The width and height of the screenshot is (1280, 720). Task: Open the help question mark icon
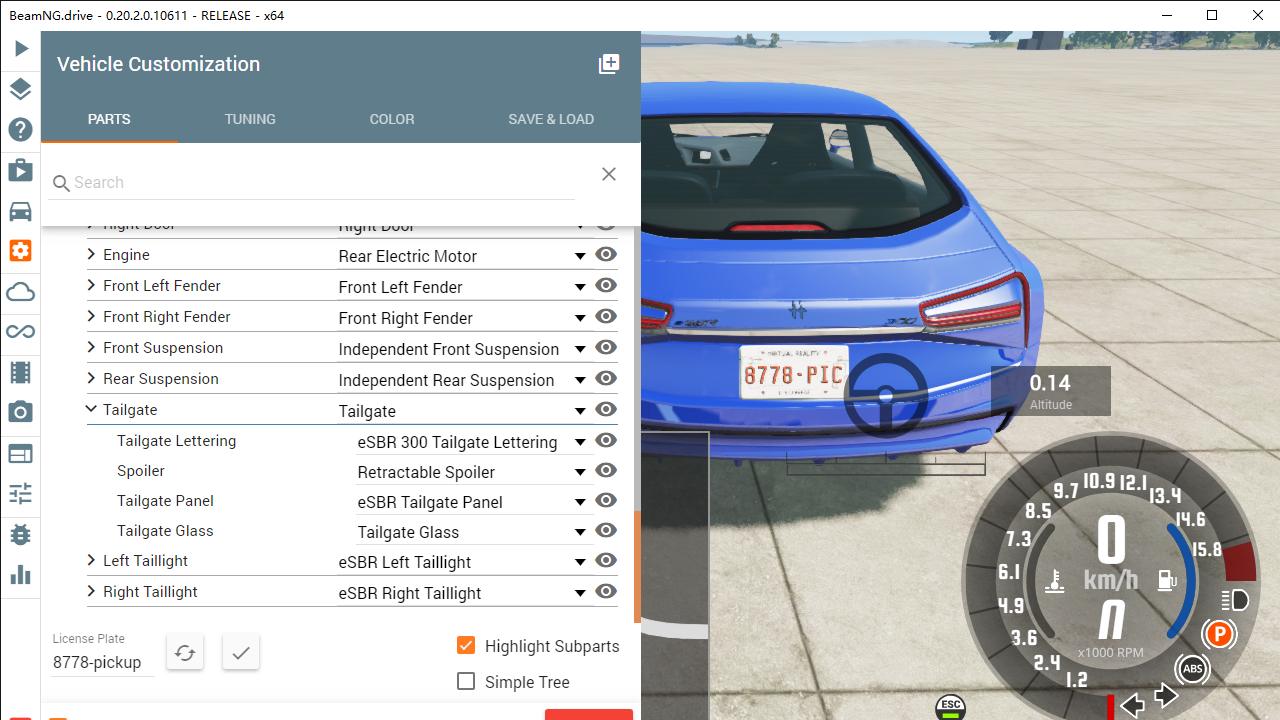21,129
